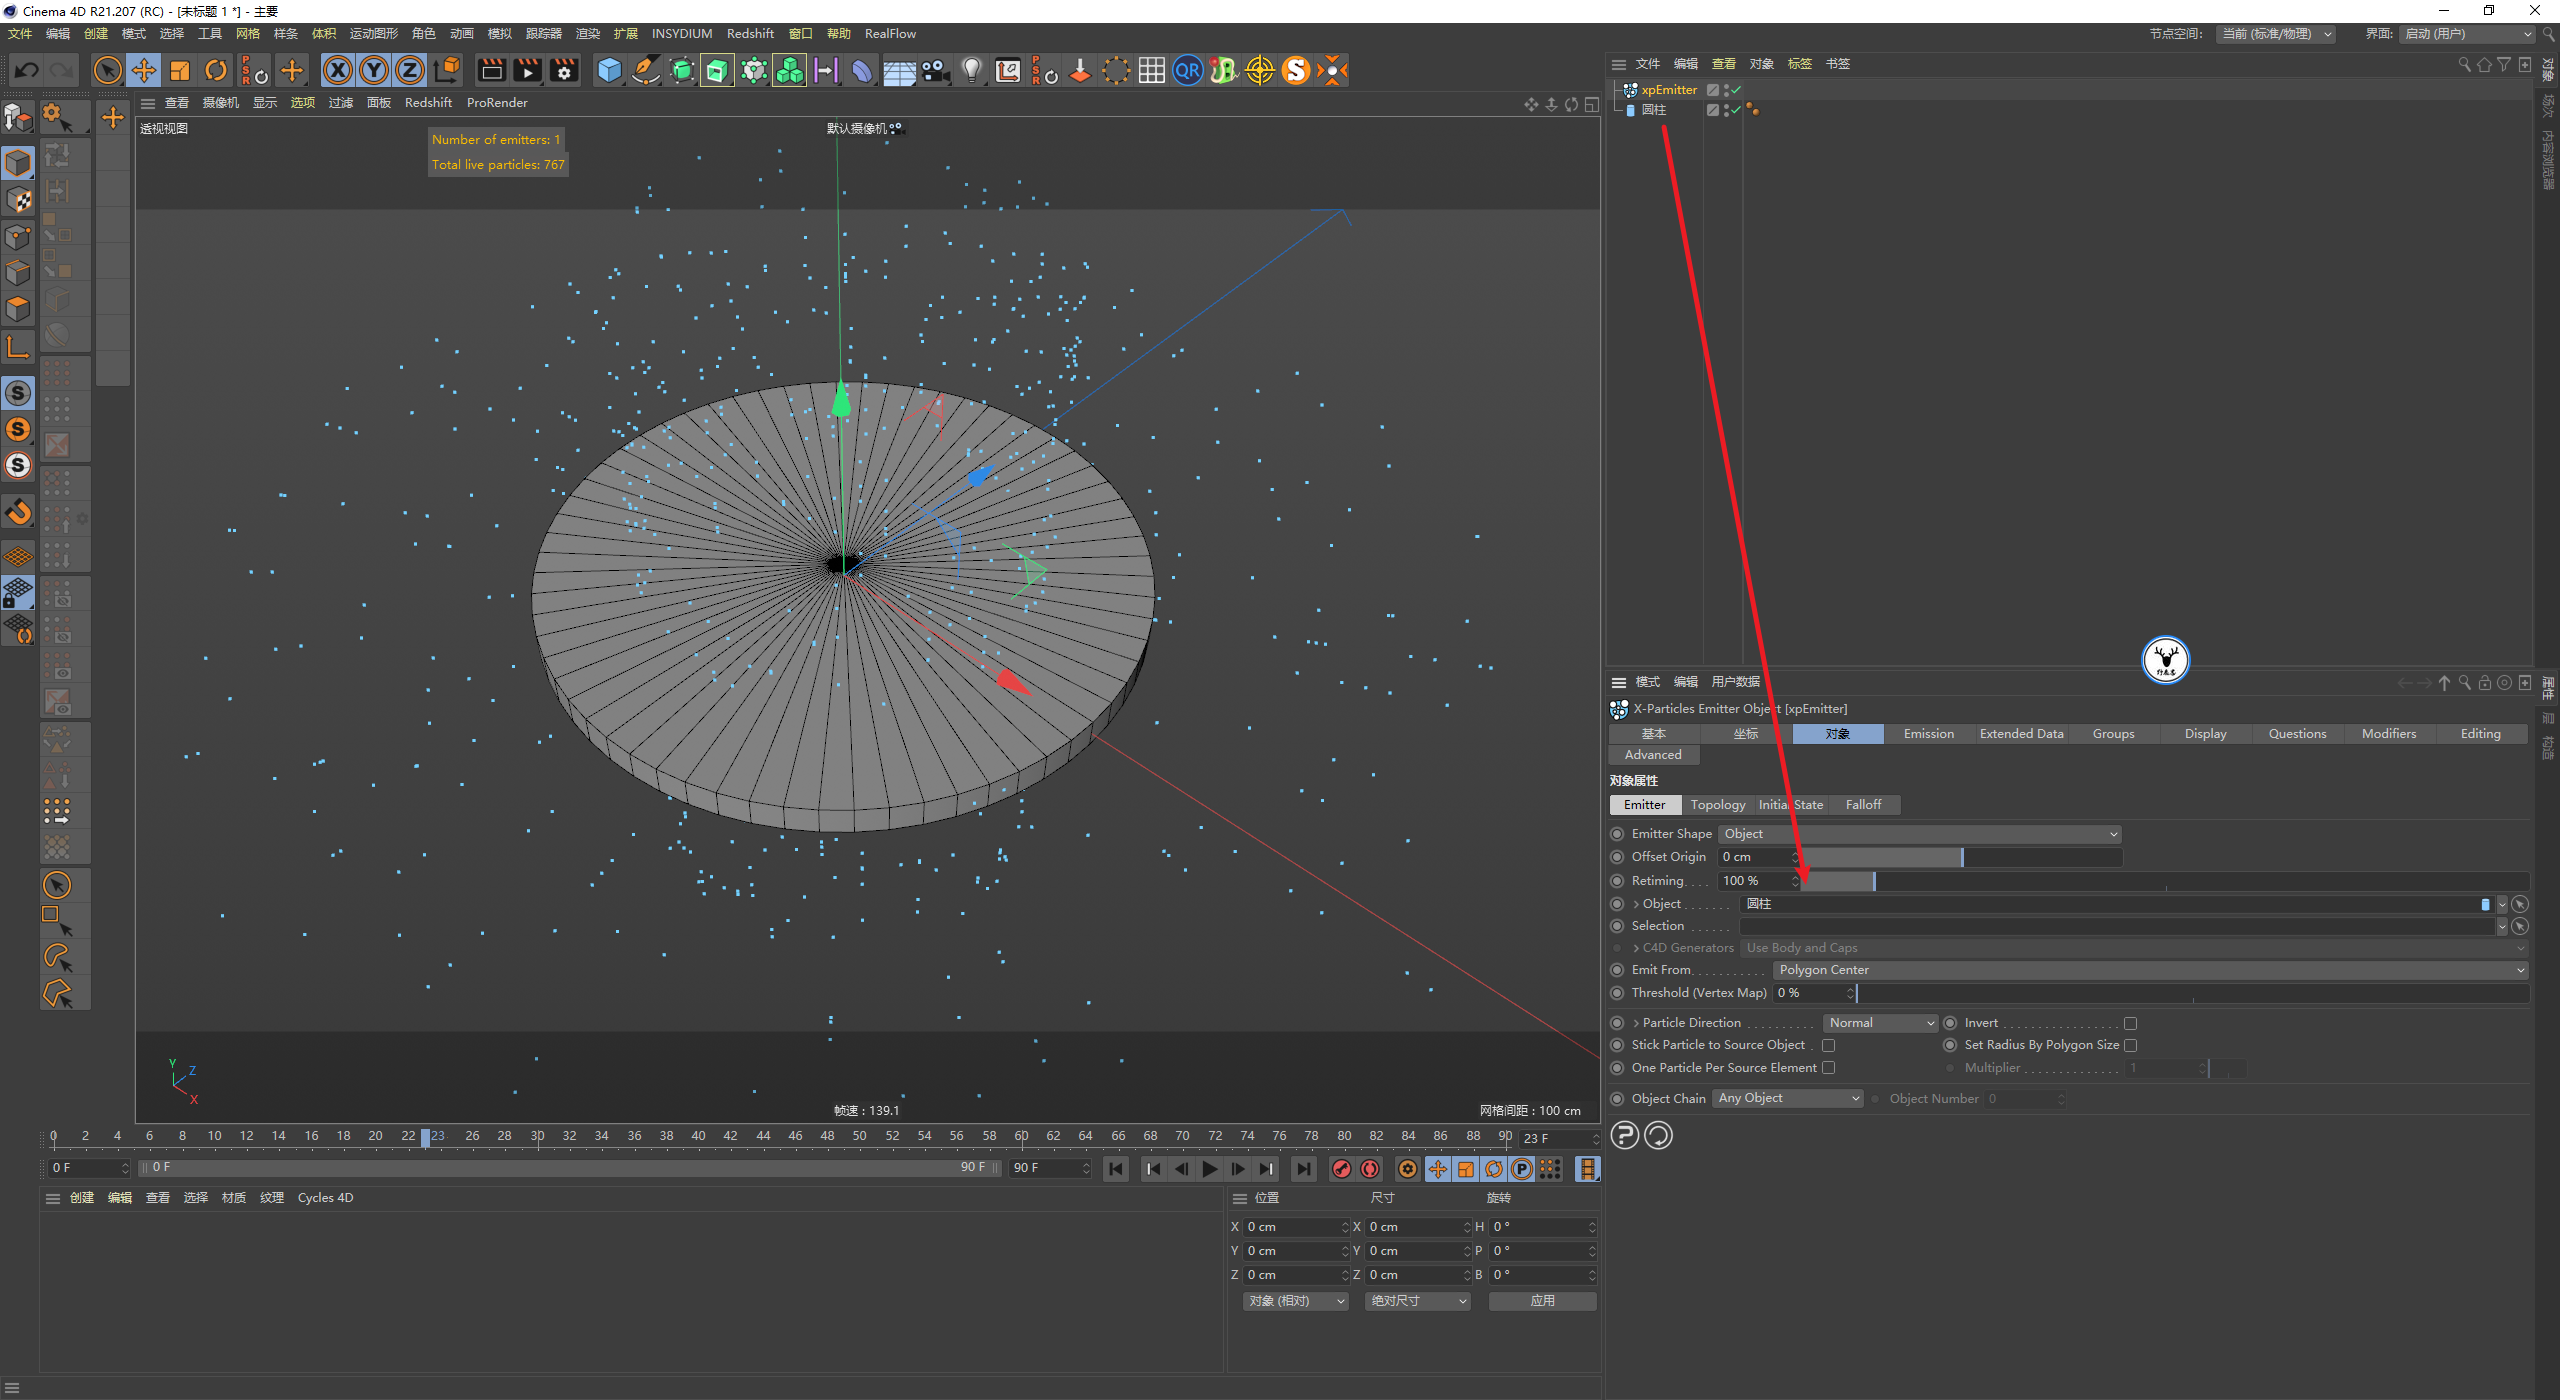
Task: Activate the Rotate tool
Action: [x=216, y=70]
